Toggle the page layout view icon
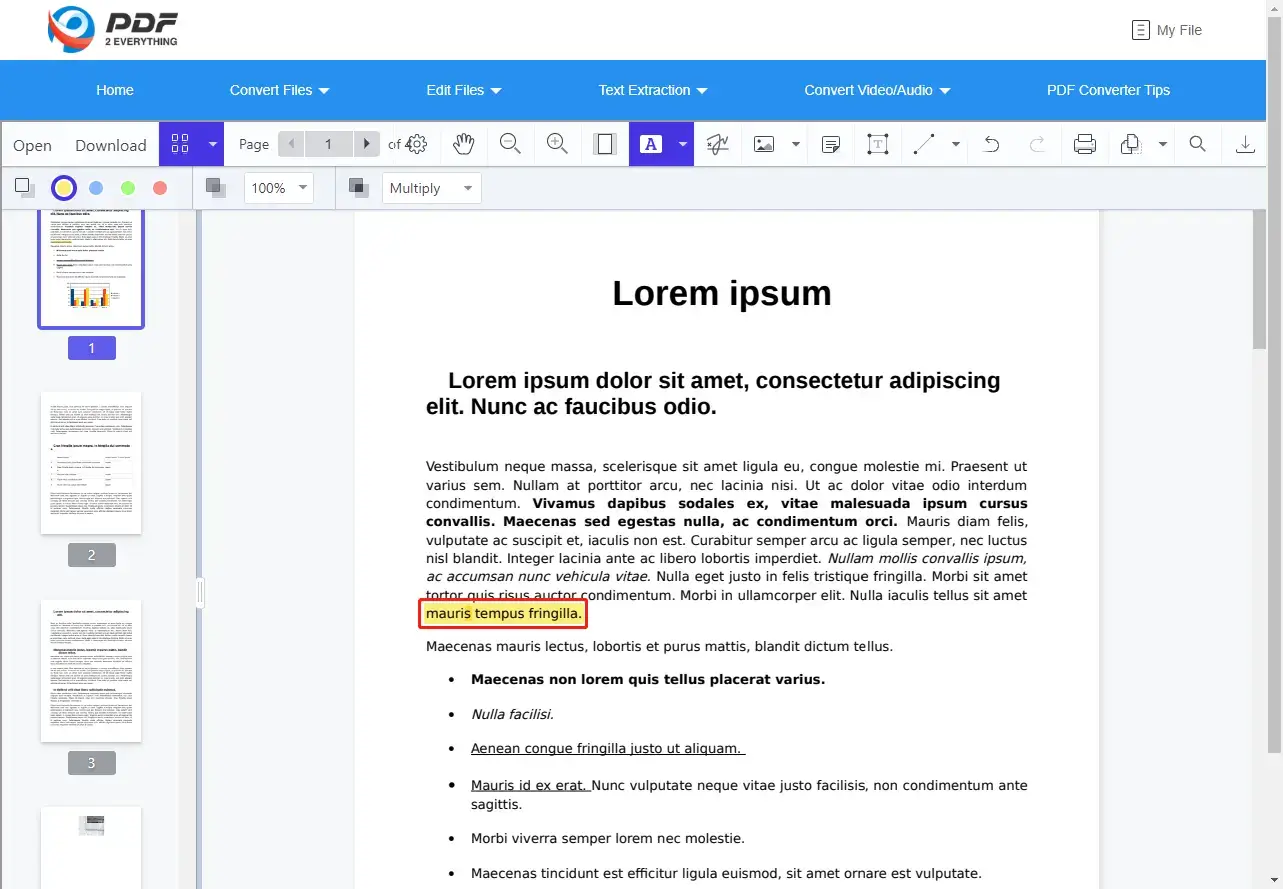The height and width of the screenshot is (889, 1283). click(x=605, y=144)
